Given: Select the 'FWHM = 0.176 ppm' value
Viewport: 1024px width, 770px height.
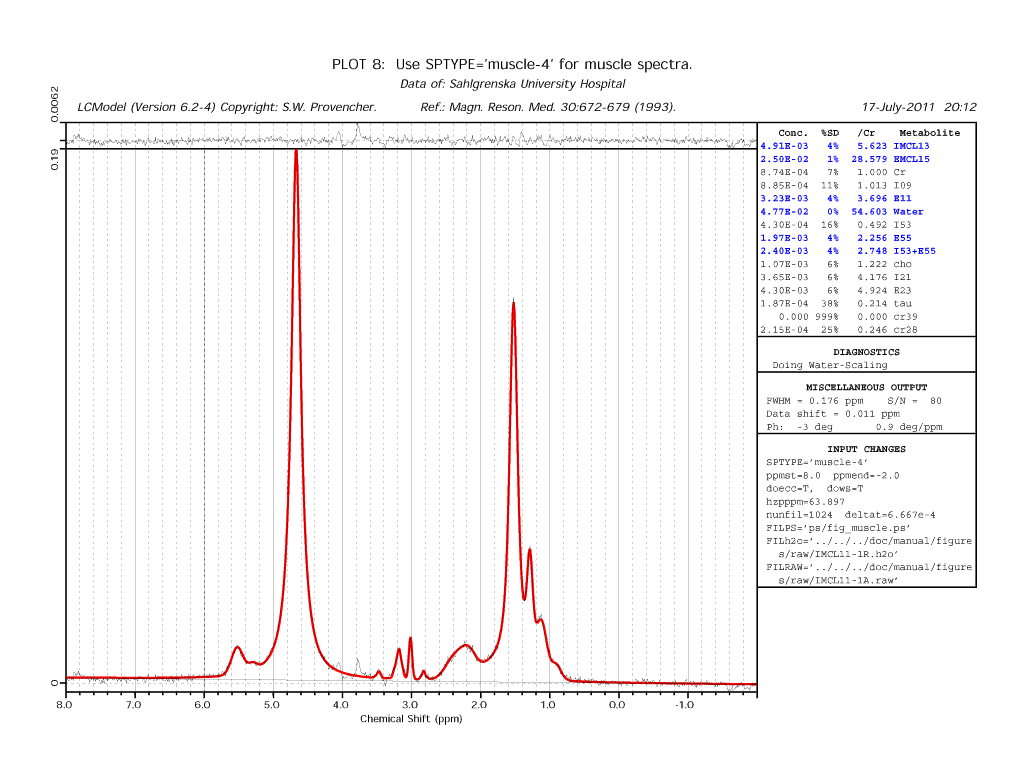Looking at the screenshot, I should click(x=814, y=401).
